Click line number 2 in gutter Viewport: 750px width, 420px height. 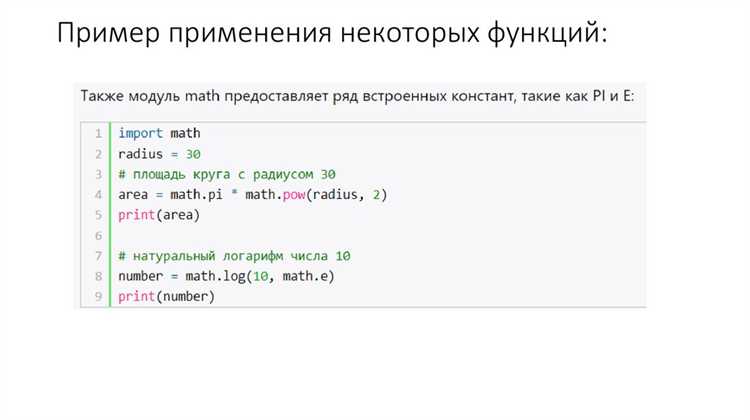tap(98, 154)
